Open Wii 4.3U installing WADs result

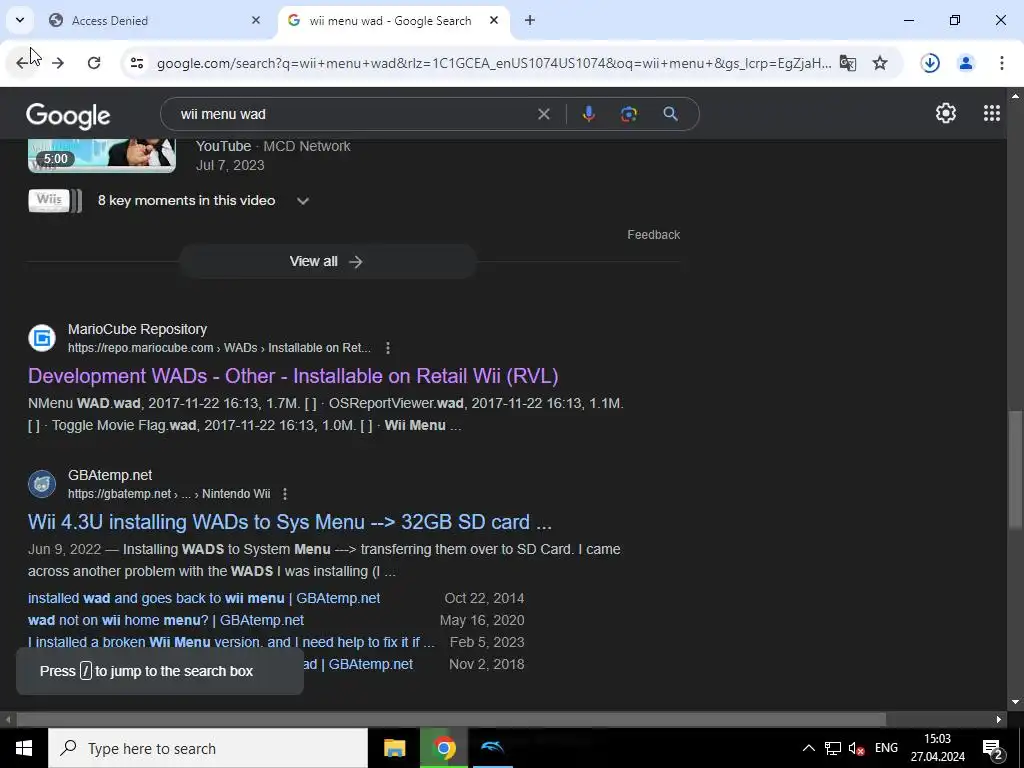coord(290,522)
